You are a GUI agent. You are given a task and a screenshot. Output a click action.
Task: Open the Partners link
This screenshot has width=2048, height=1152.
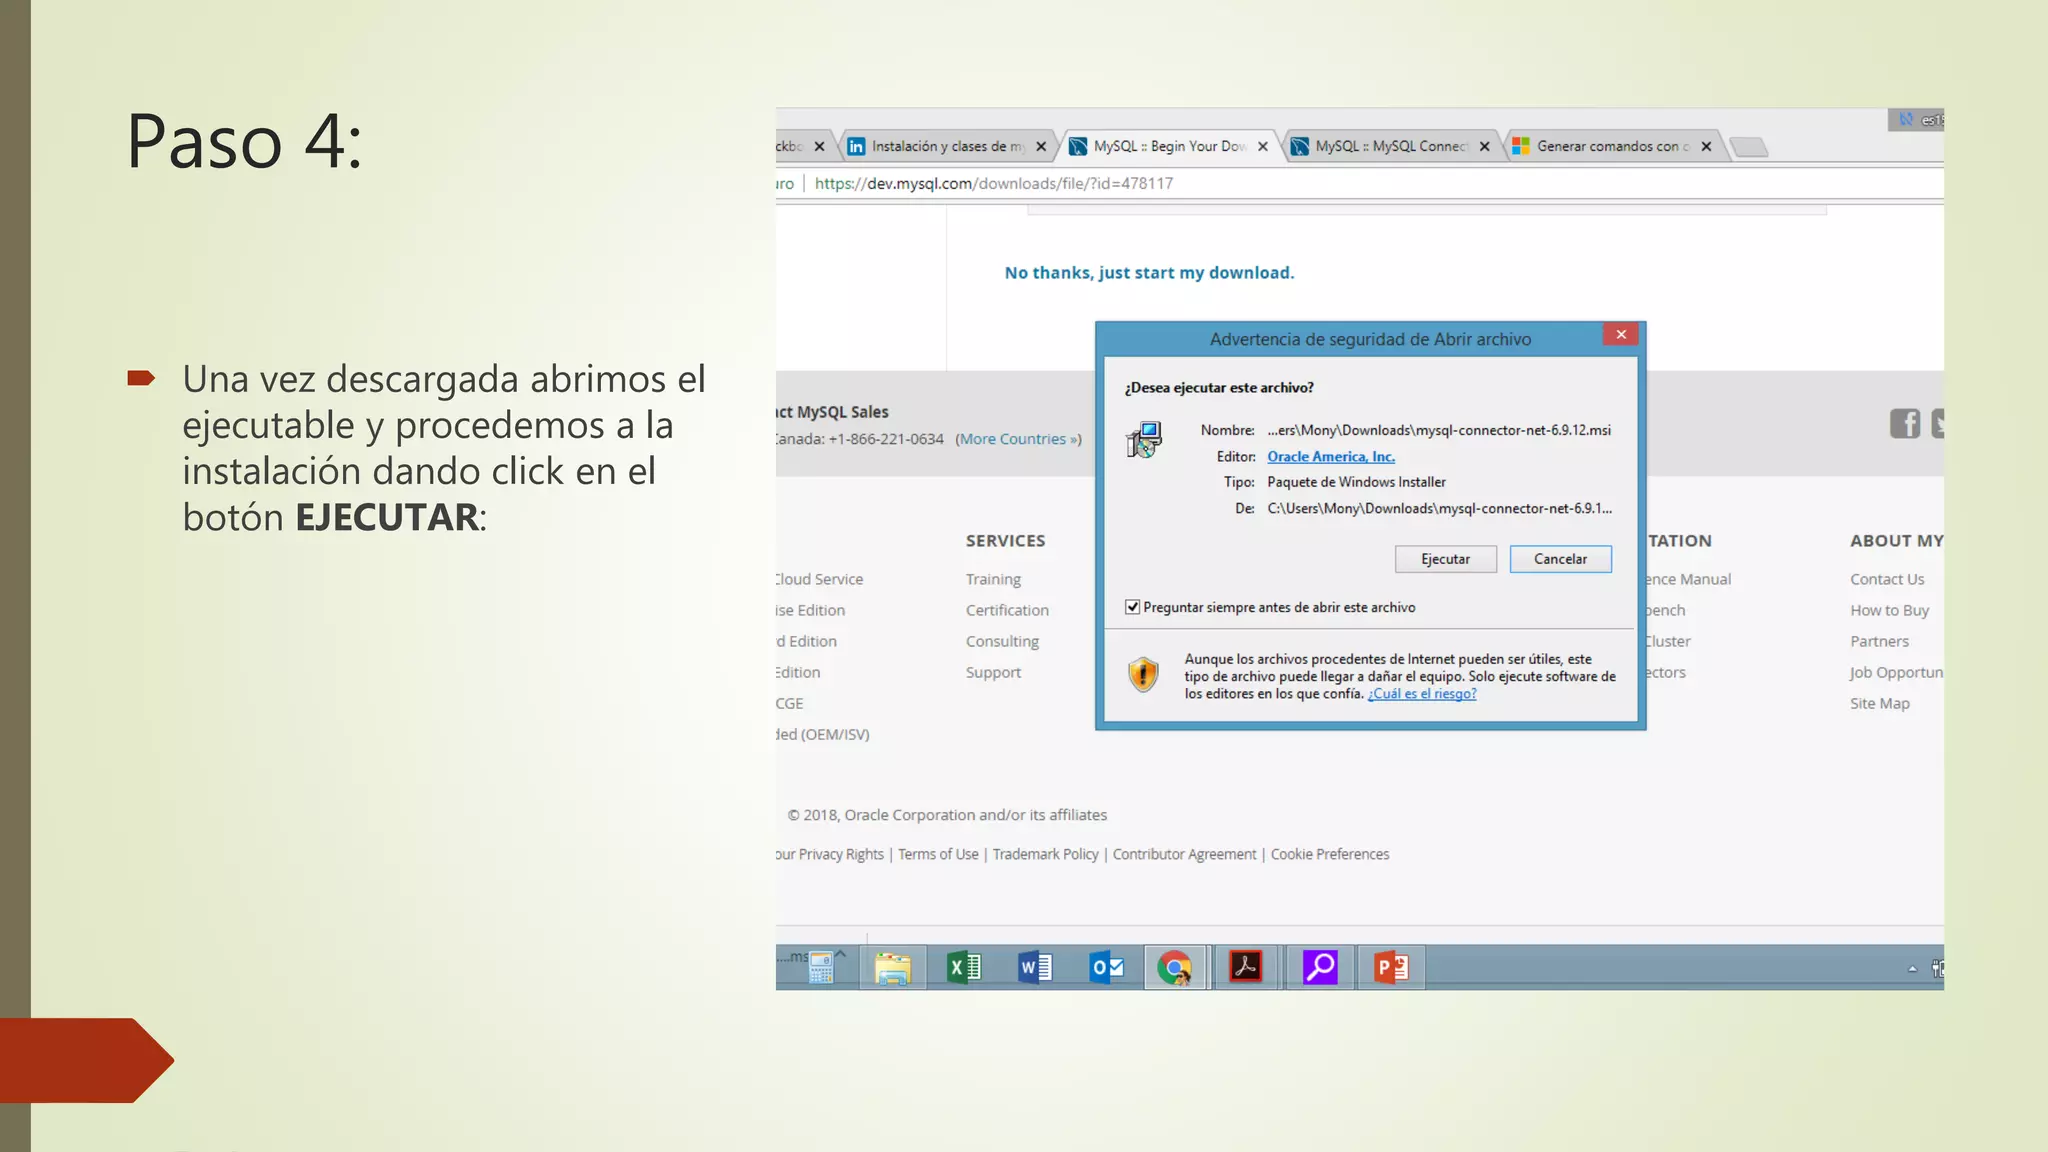tap(1879, 641)
